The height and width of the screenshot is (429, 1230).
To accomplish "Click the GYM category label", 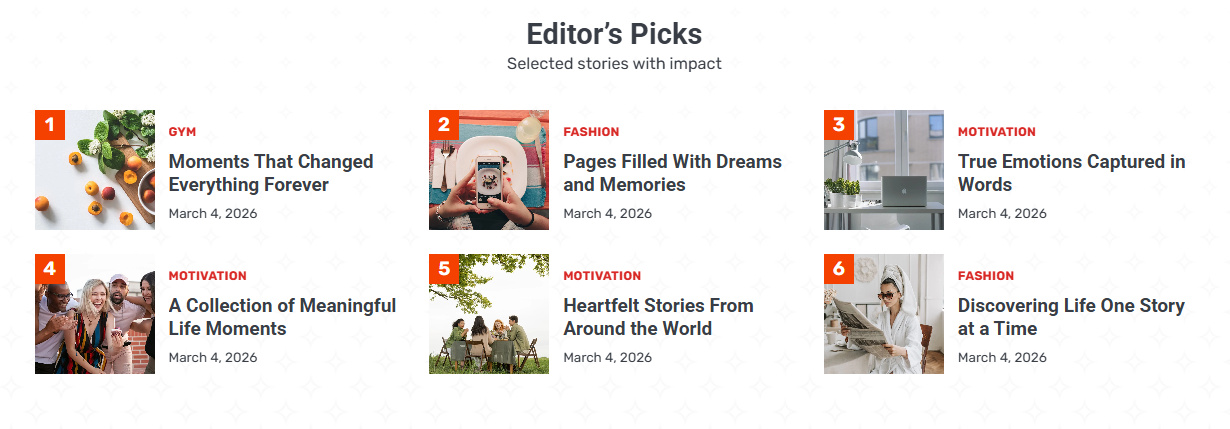I will [x=182, y=132].
